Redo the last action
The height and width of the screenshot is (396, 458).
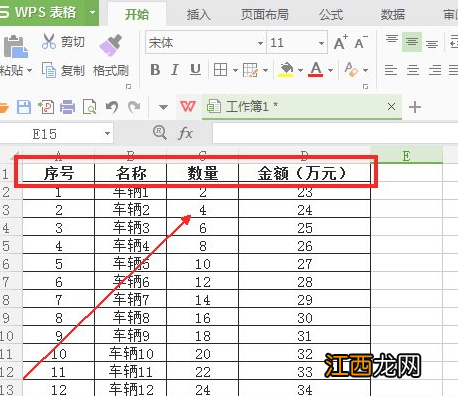pos(134,107)
